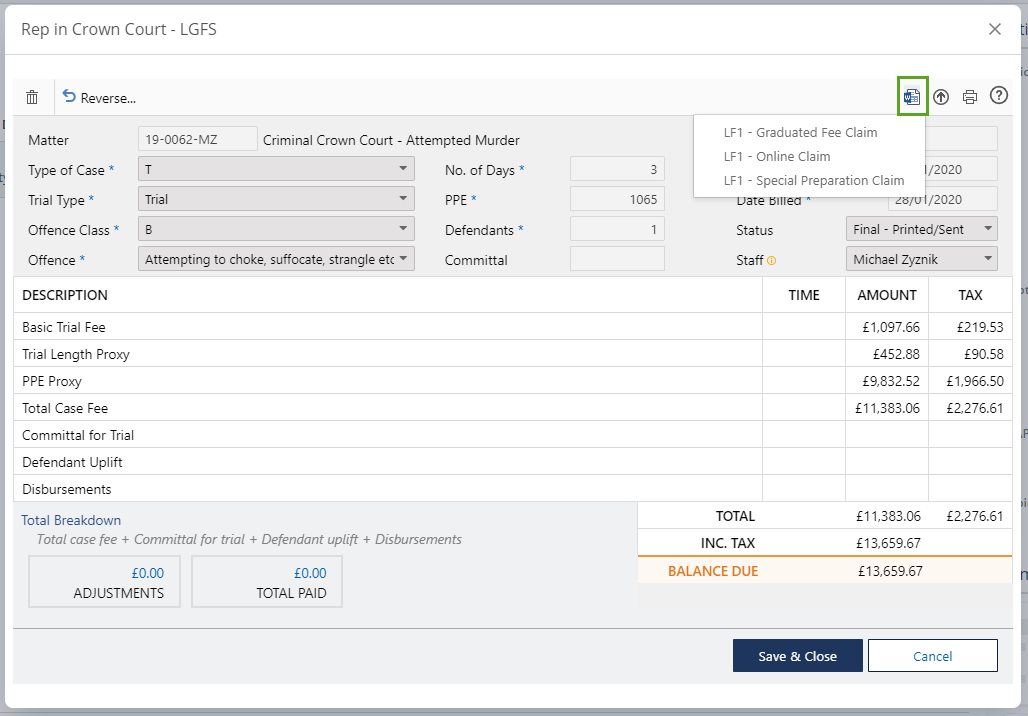The width and height of the screenshot is (1028, 716).
Task: Click the Reverse undo arrow icon
Action: [69, 97]
